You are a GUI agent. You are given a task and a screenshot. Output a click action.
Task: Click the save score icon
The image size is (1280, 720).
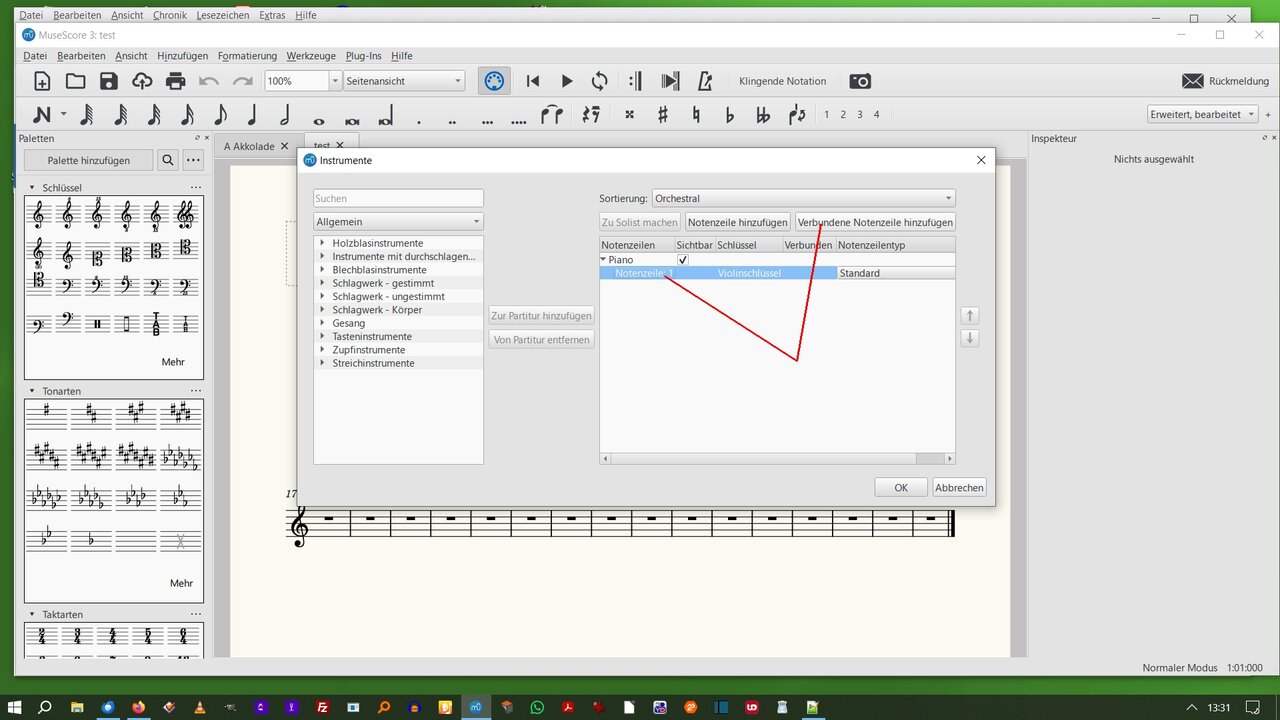(109, 81)
